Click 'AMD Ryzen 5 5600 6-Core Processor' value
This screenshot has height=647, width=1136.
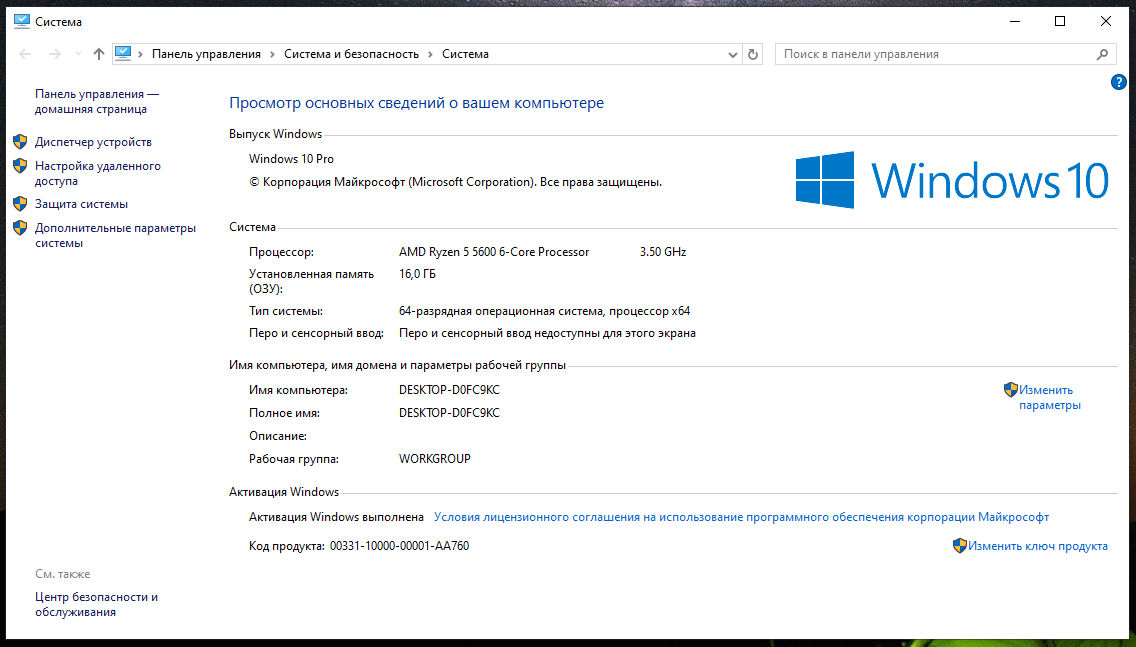(x=494, y=252)
